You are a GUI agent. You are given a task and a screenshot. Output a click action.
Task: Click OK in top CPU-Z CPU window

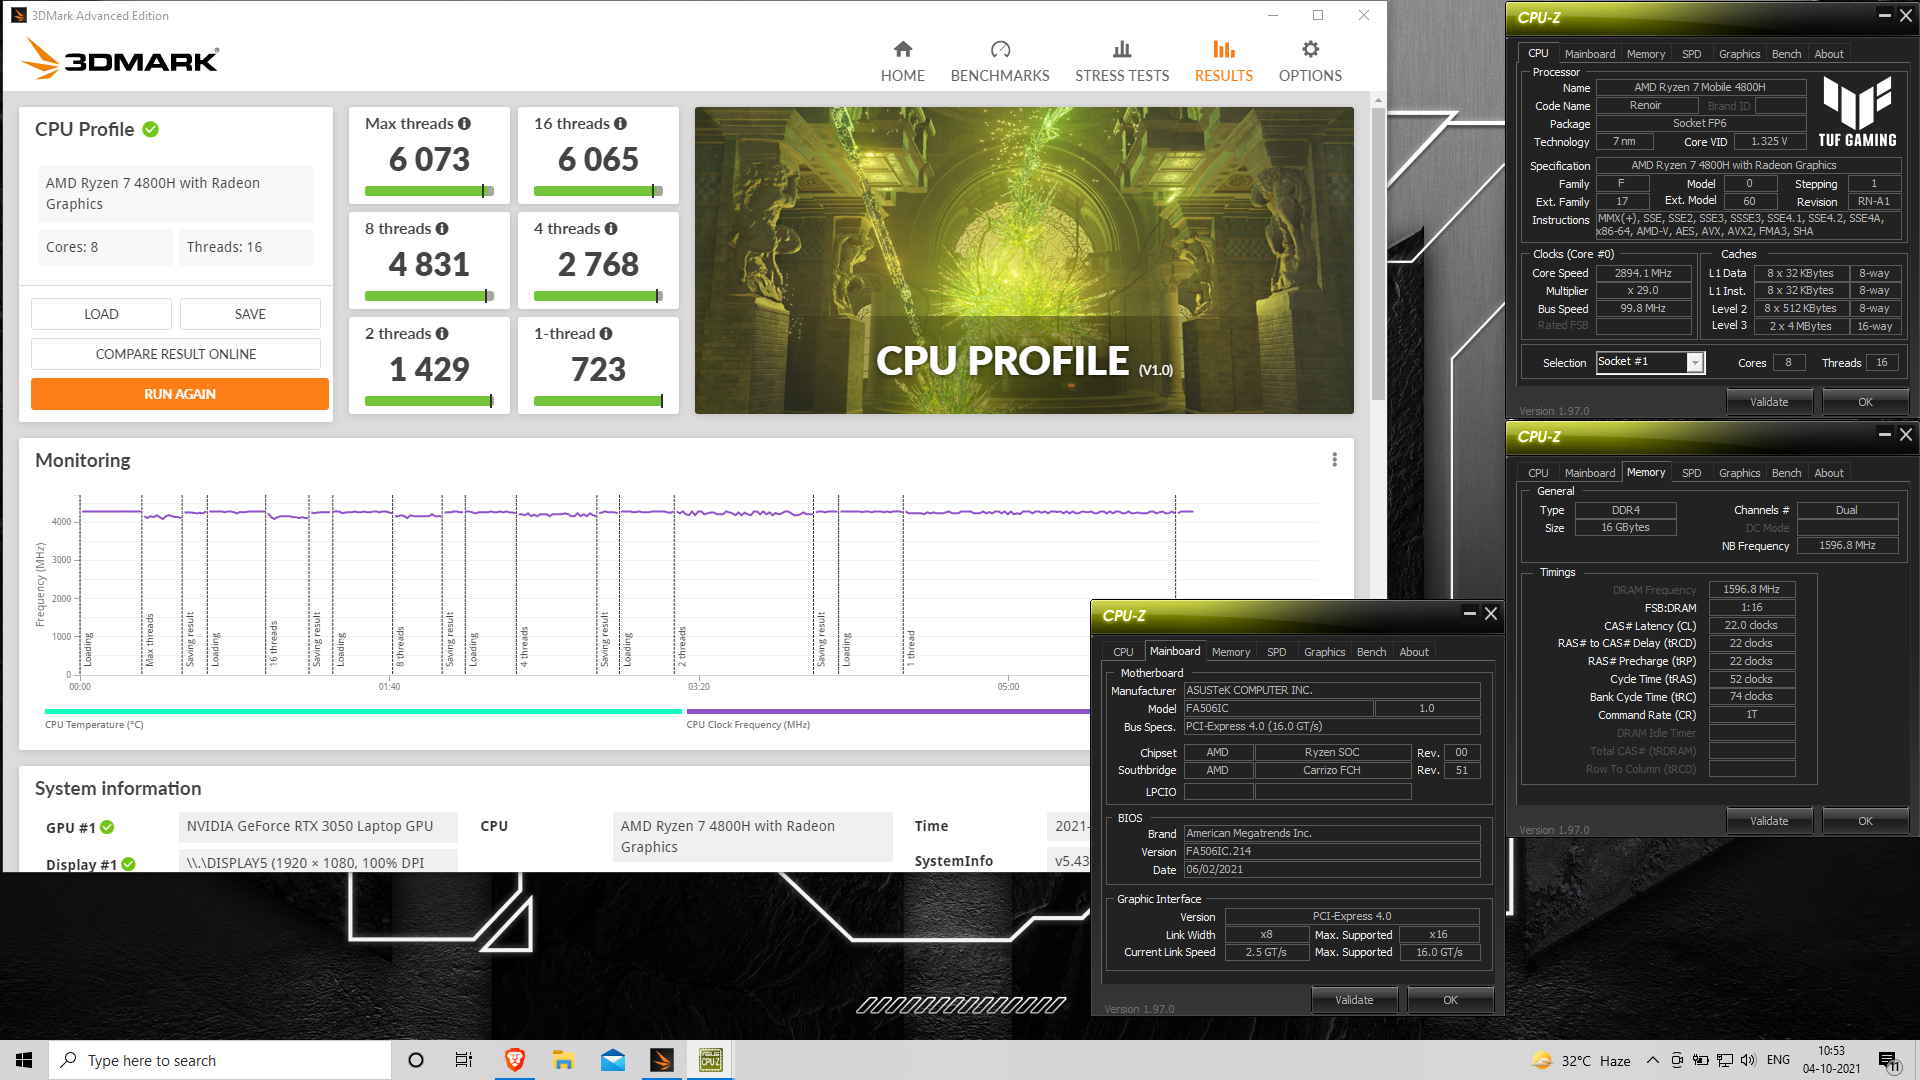pos(1865,402)
